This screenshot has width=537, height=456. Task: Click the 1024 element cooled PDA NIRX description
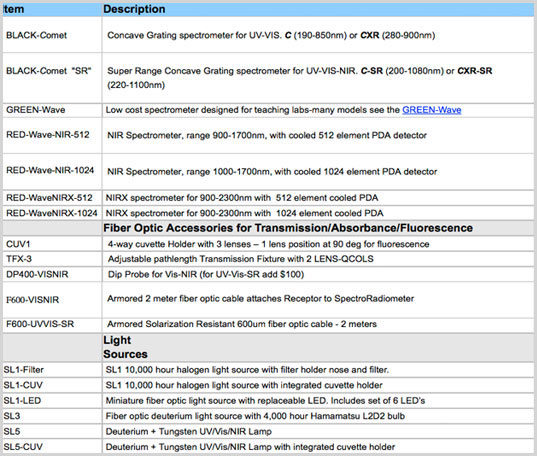coord(245,213)
